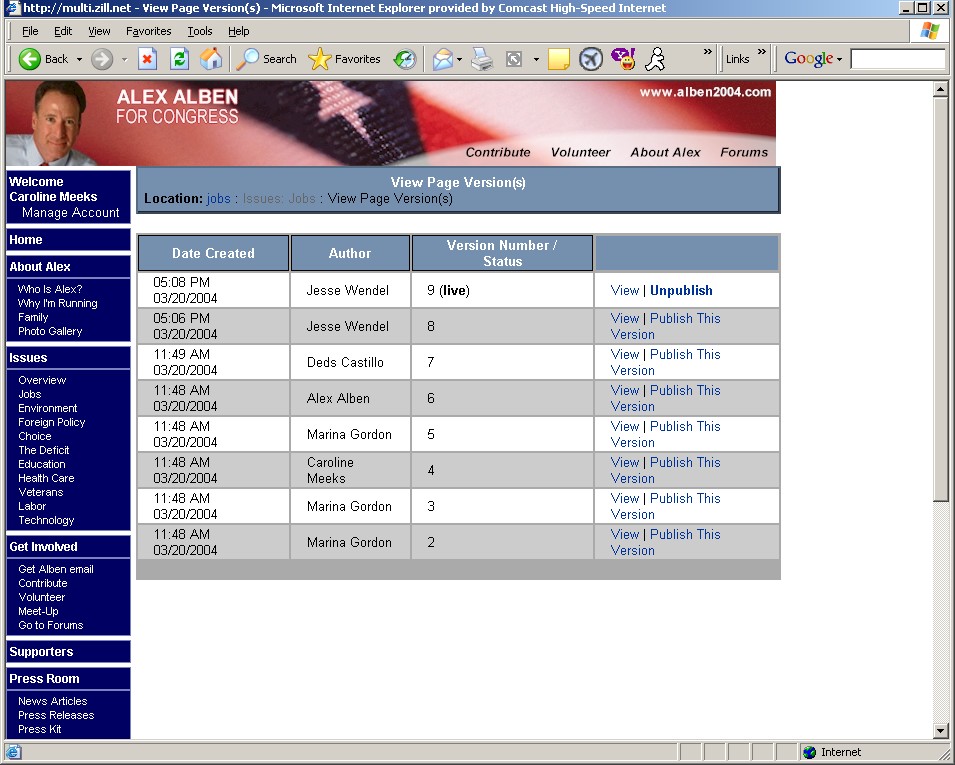Click Unpublish for version 9
Image resolution: width=955 pixels, height=765 pixels.
click(x=681, y=290)
